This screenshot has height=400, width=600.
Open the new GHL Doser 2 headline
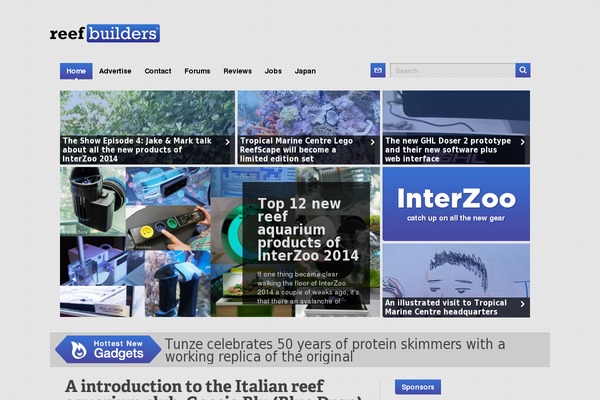tap(448, 150)
